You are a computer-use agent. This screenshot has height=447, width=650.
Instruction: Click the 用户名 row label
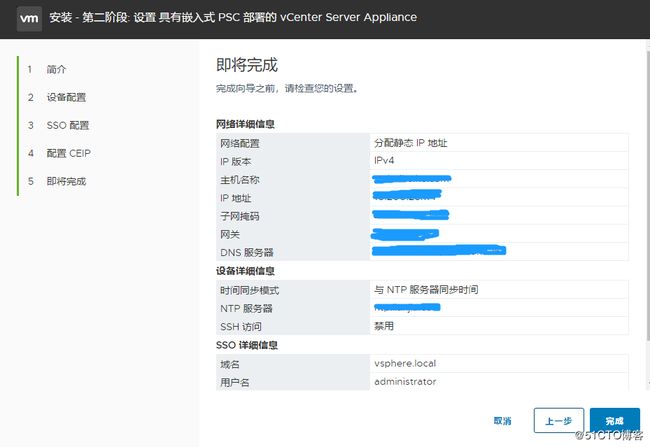pos(235,382)
